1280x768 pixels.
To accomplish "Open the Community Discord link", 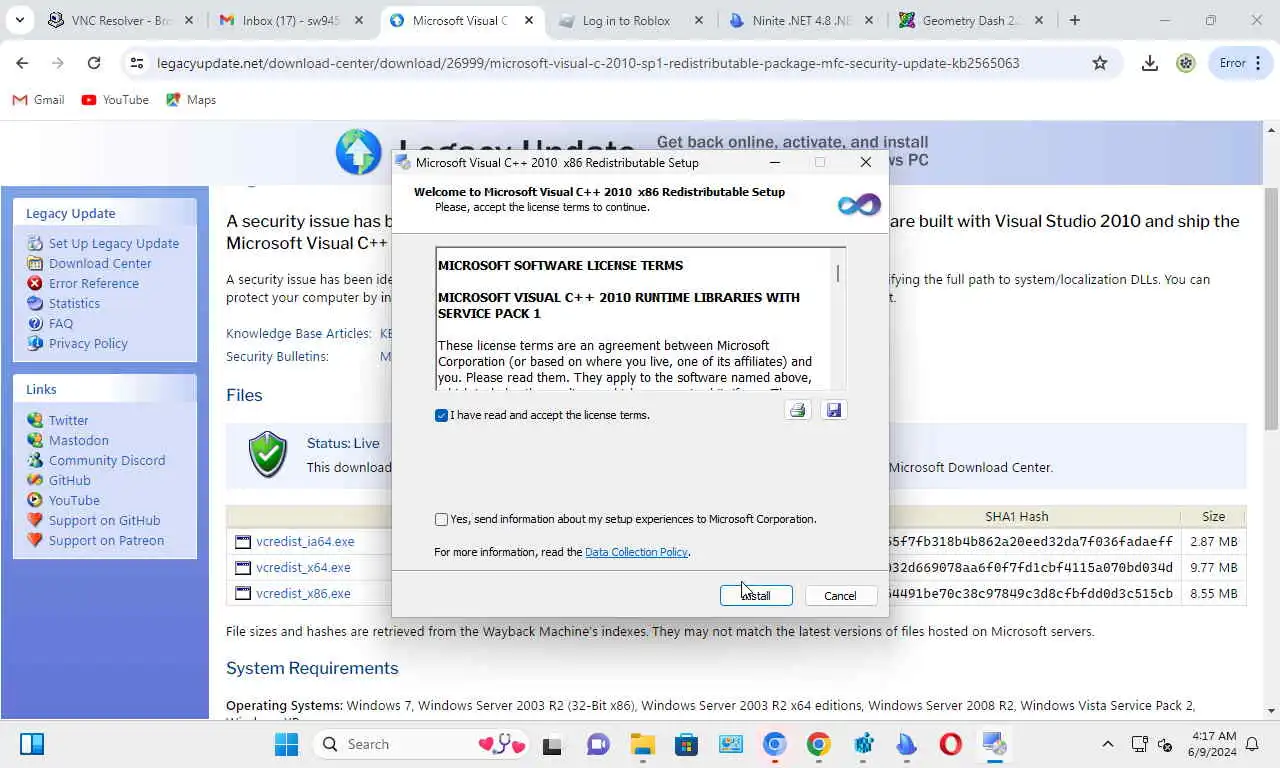I will click(x=107, y=460).
